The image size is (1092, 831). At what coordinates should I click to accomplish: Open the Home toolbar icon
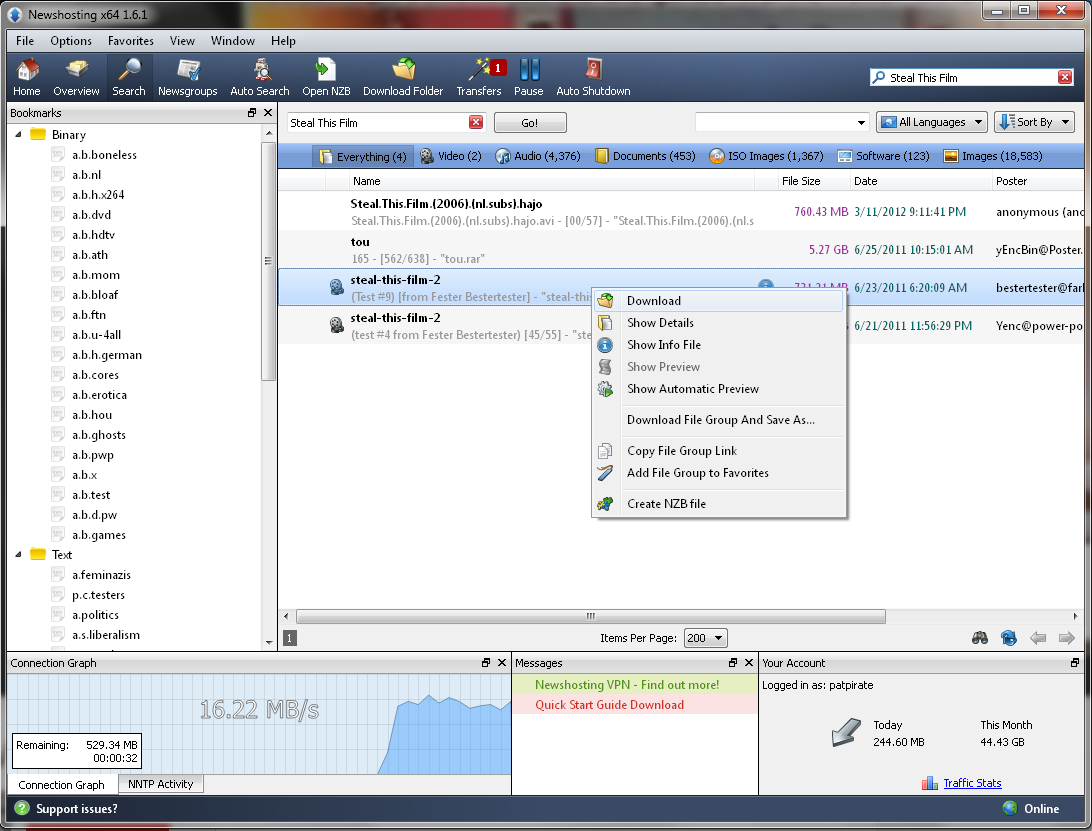point(26,77)
